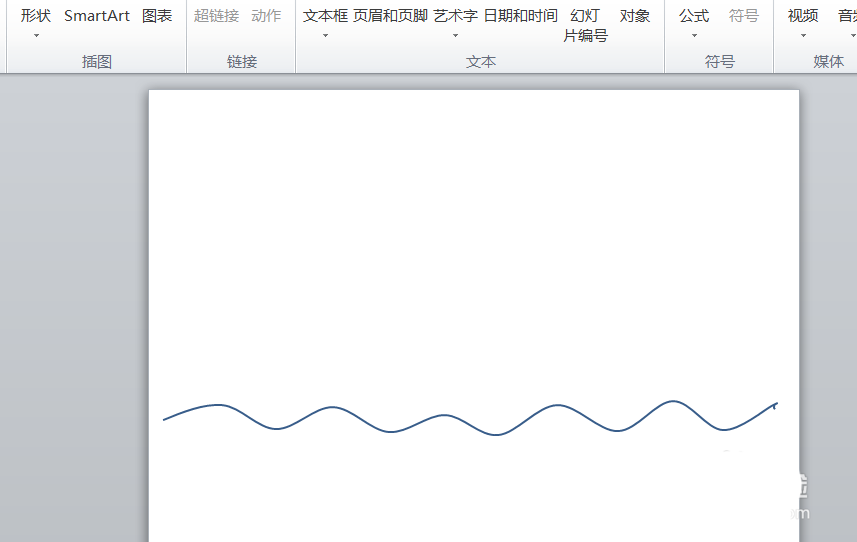Insert a 文本框 text box
Image resolution: width=857 pixels, height=542 pixels.
[x=325, y=16]
